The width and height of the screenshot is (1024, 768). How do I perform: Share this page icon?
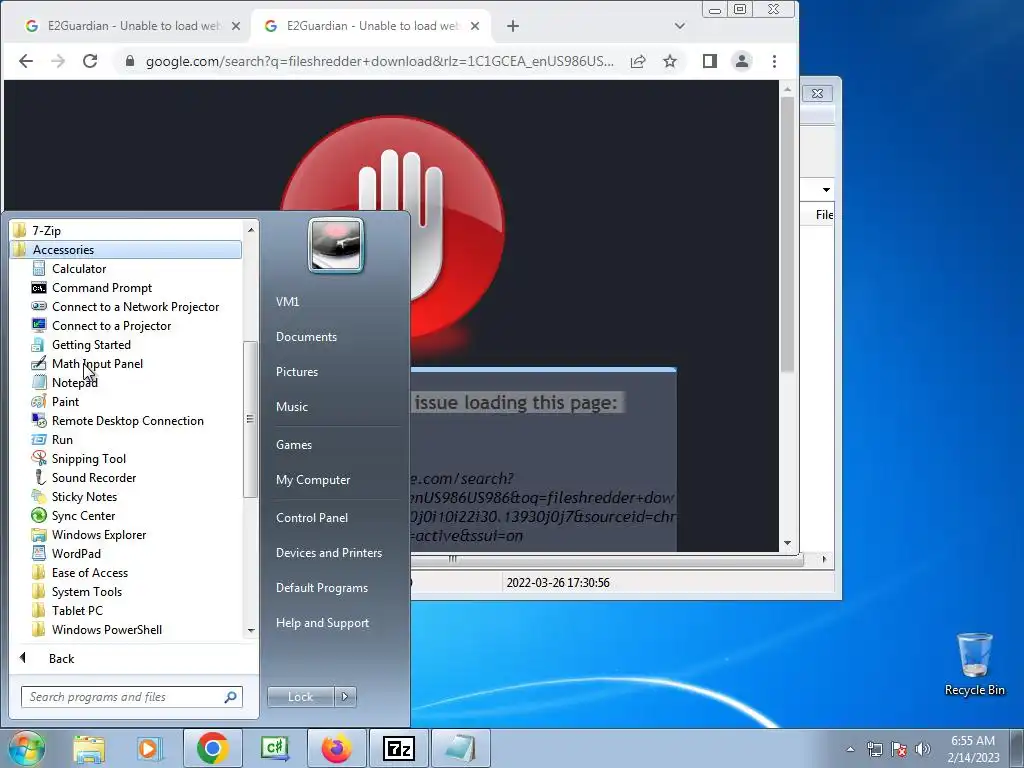(x=638, y=61)
